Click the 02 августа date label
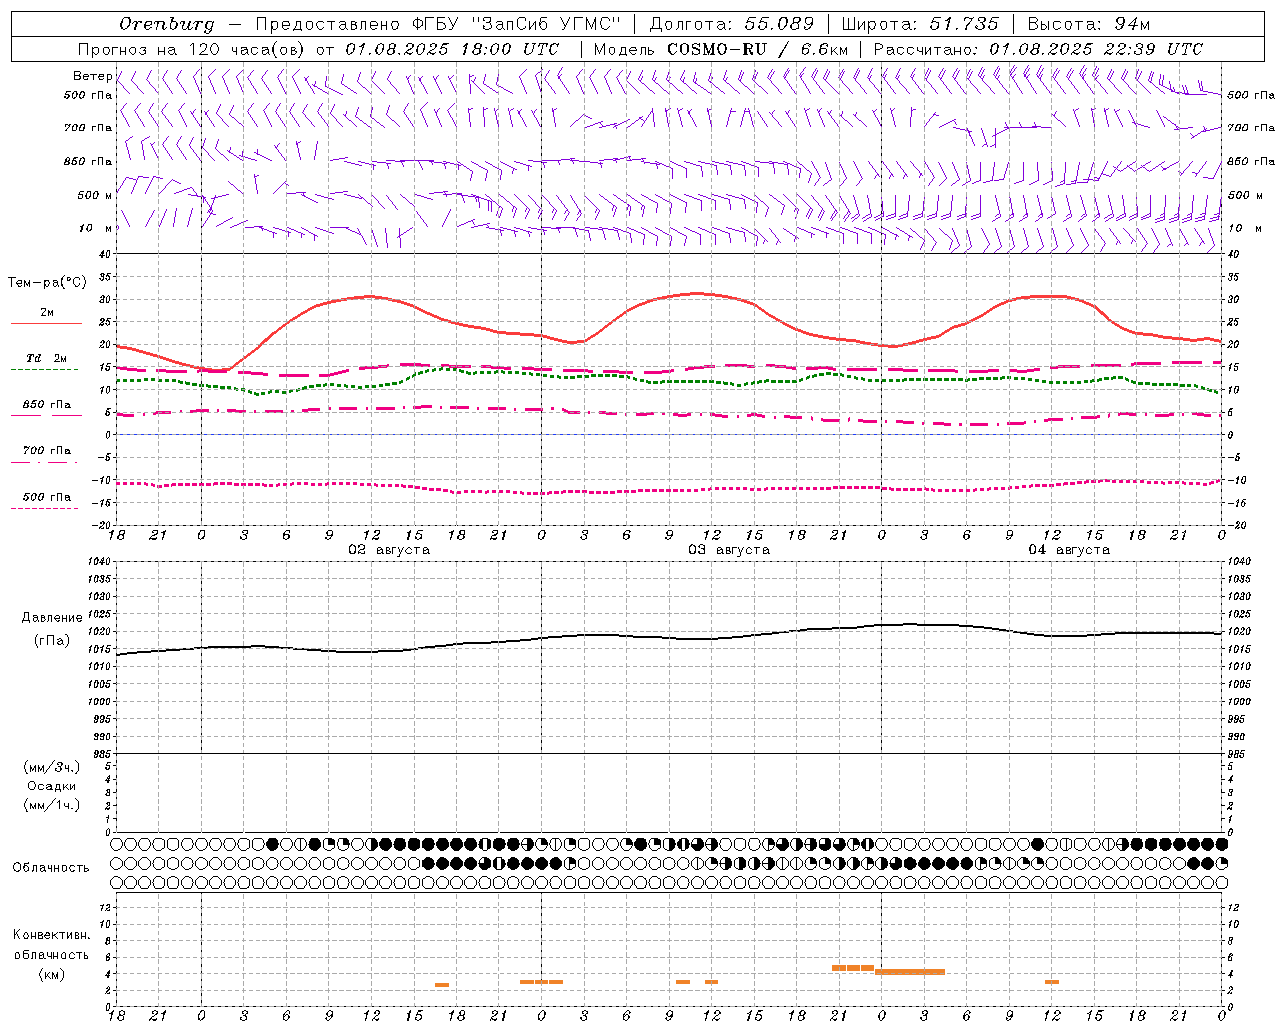This screenshot has width=1280, height=1024. (x=389, y=550)
